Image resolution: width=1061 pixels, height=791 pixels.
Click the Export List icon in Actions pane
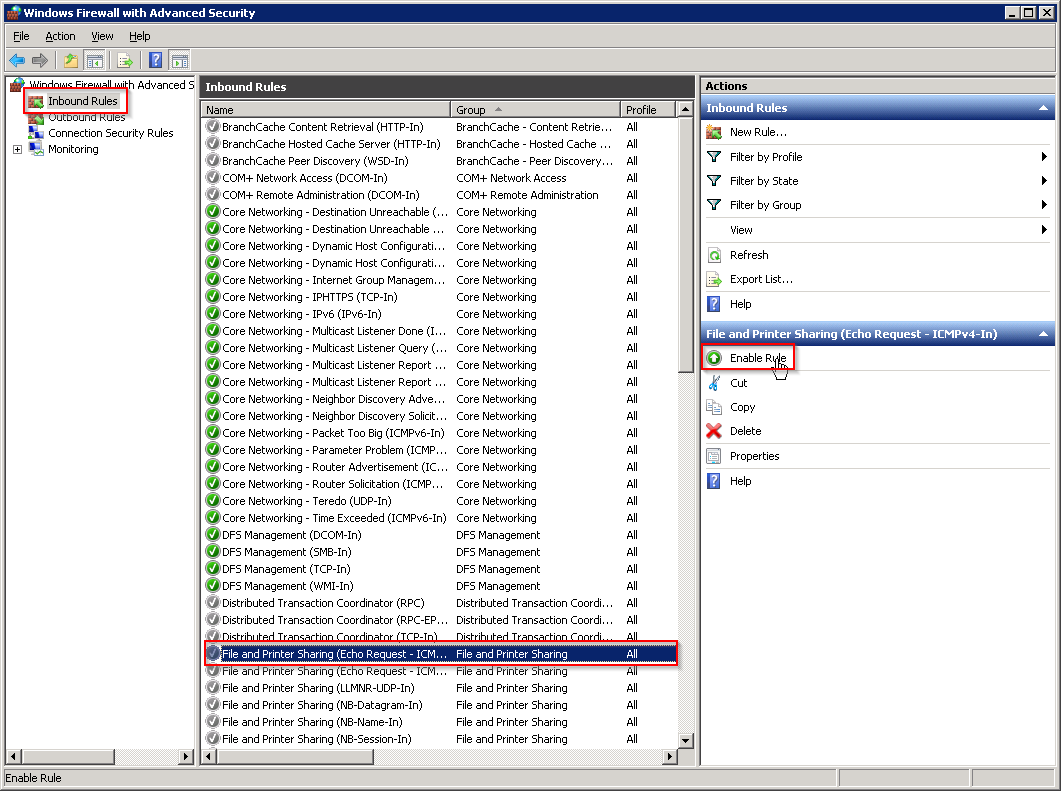coord(714,279)
